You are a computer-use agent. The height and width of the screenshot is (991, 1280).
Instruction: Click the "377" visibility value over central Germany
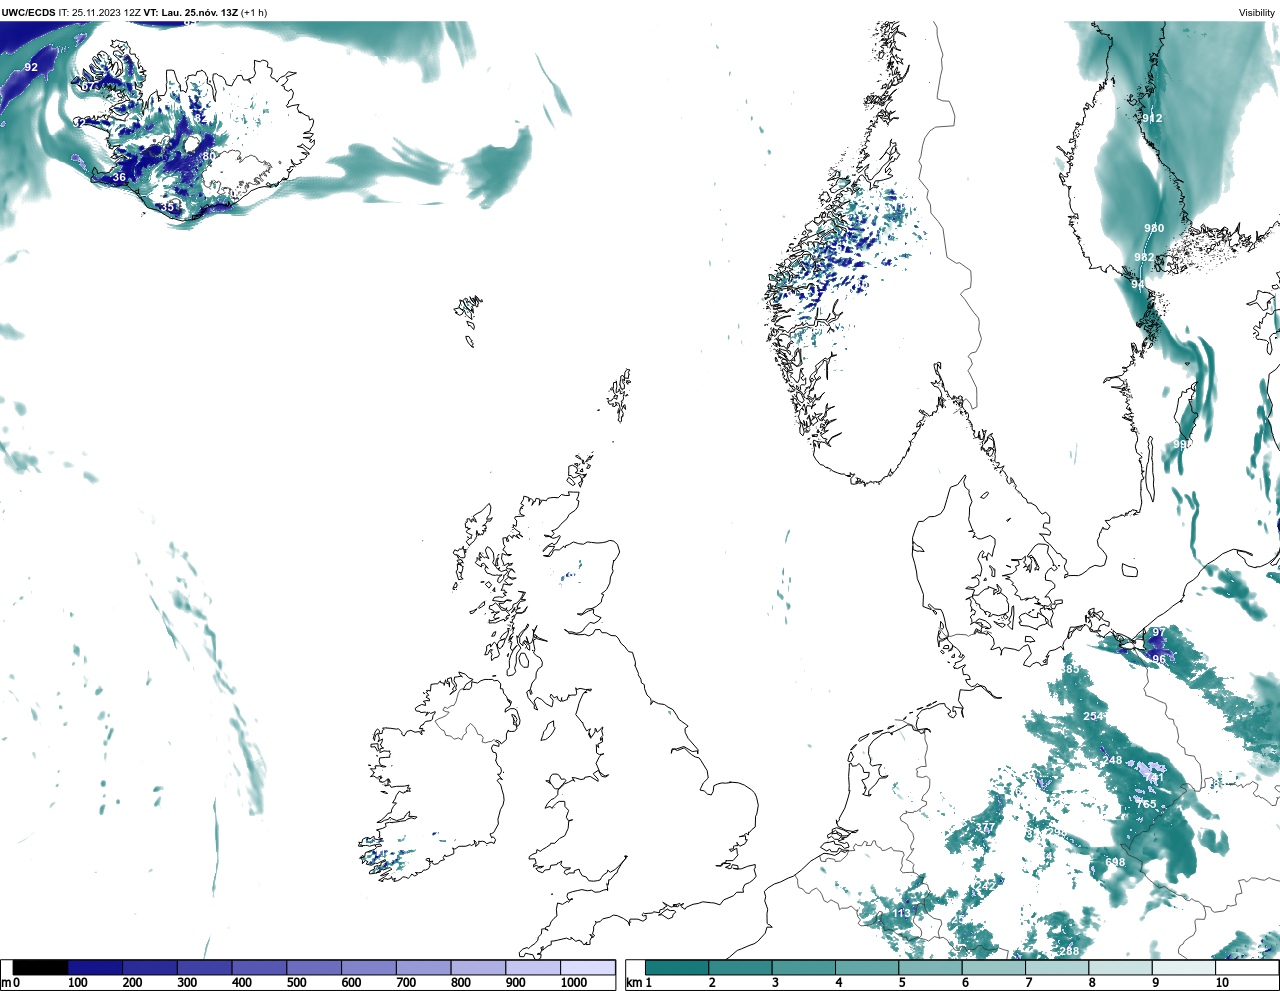(985, 827)
